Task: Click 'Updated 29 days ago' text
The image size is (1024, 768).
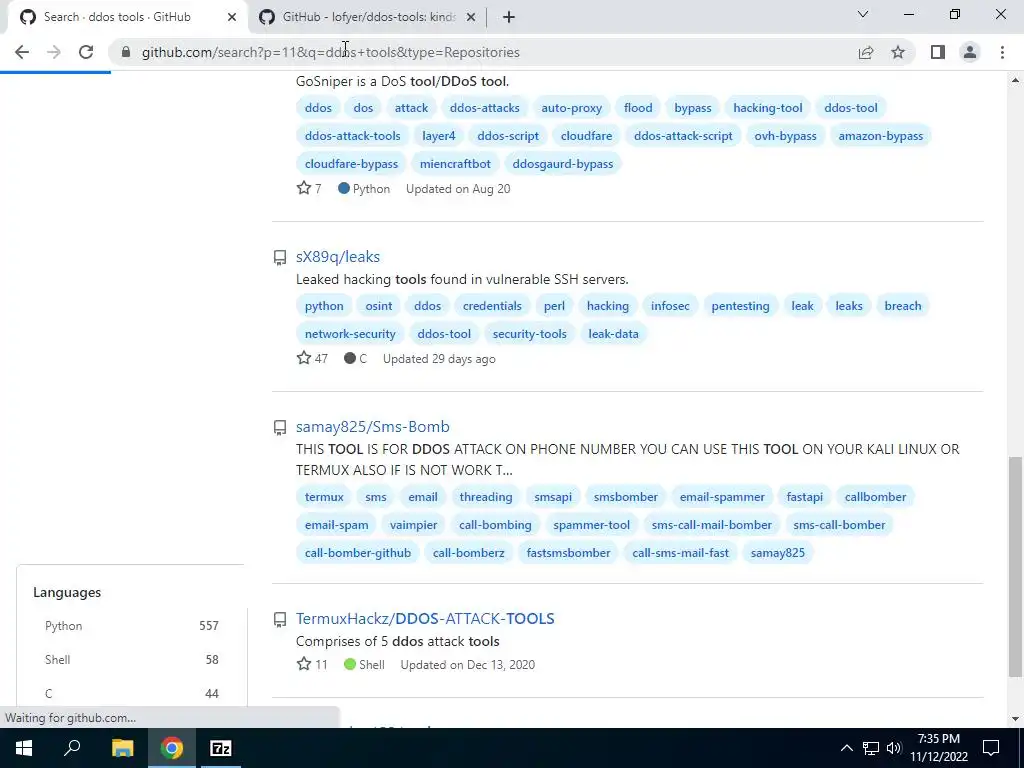Action: click(x=439, y=359)
